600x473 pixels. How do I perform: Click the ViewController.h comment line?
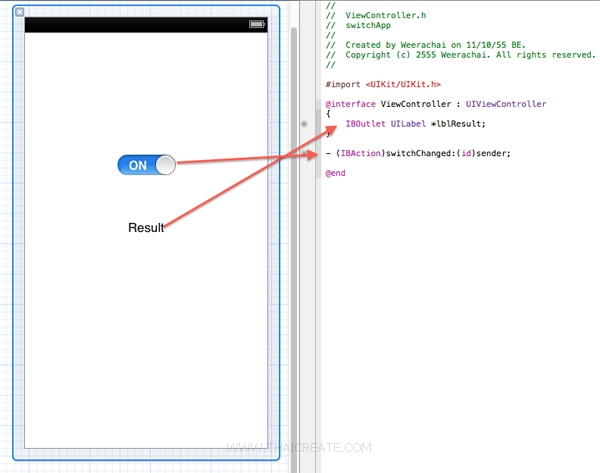[376, 15]
